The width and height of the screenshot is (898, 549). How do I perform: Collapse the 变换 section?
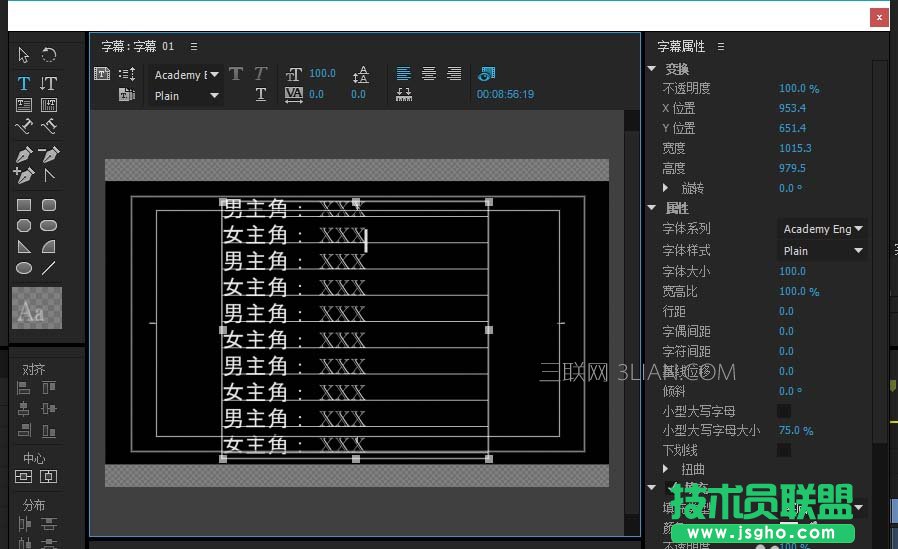coord(652,69)
